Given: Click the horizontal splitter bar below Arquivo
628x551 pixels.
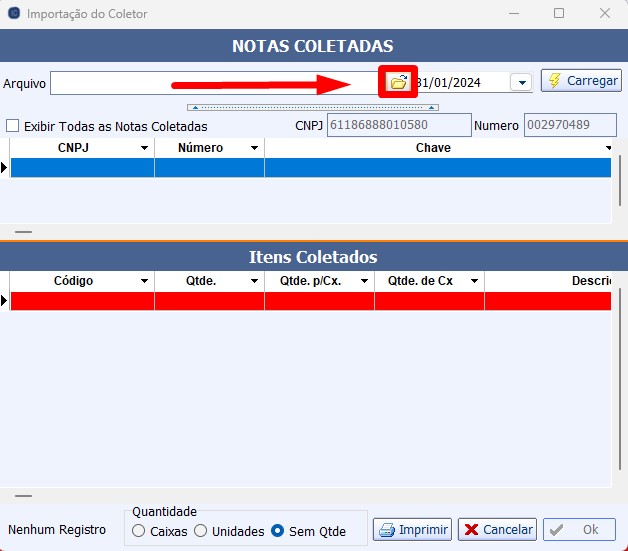Looking at the screenshot, I should (315, 106).
